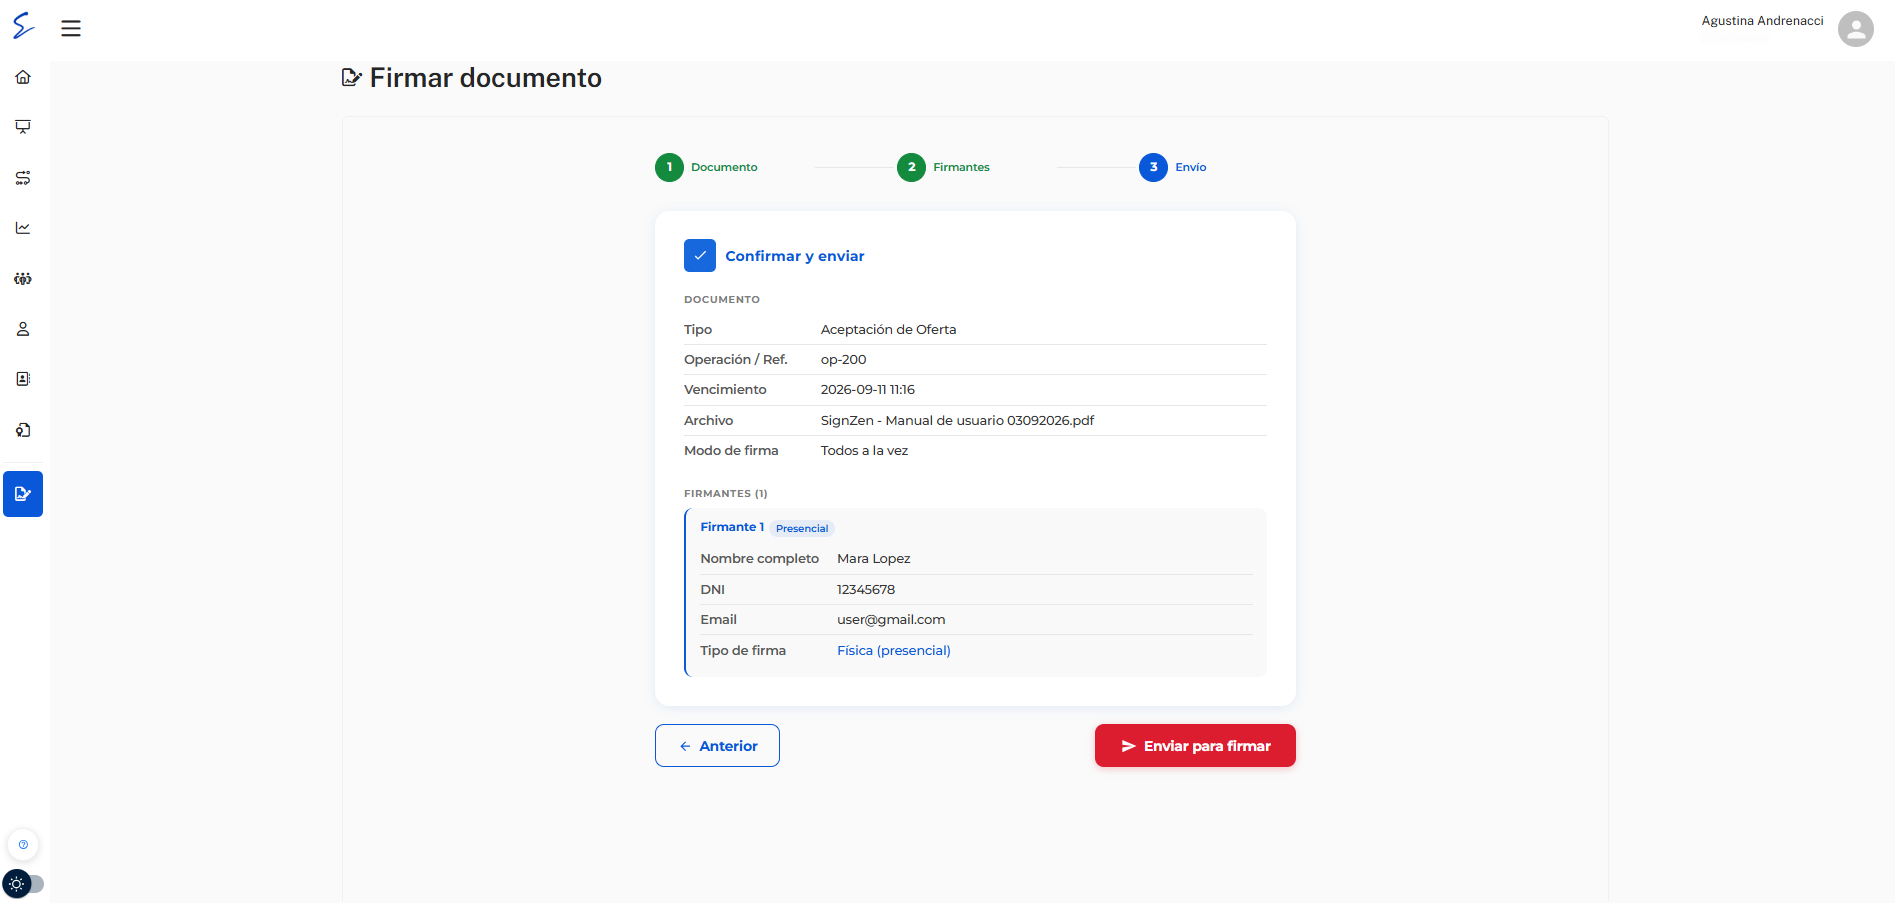Go to Home in sidebar
The width and height of the screenshot is (1895, 903).
23,77
